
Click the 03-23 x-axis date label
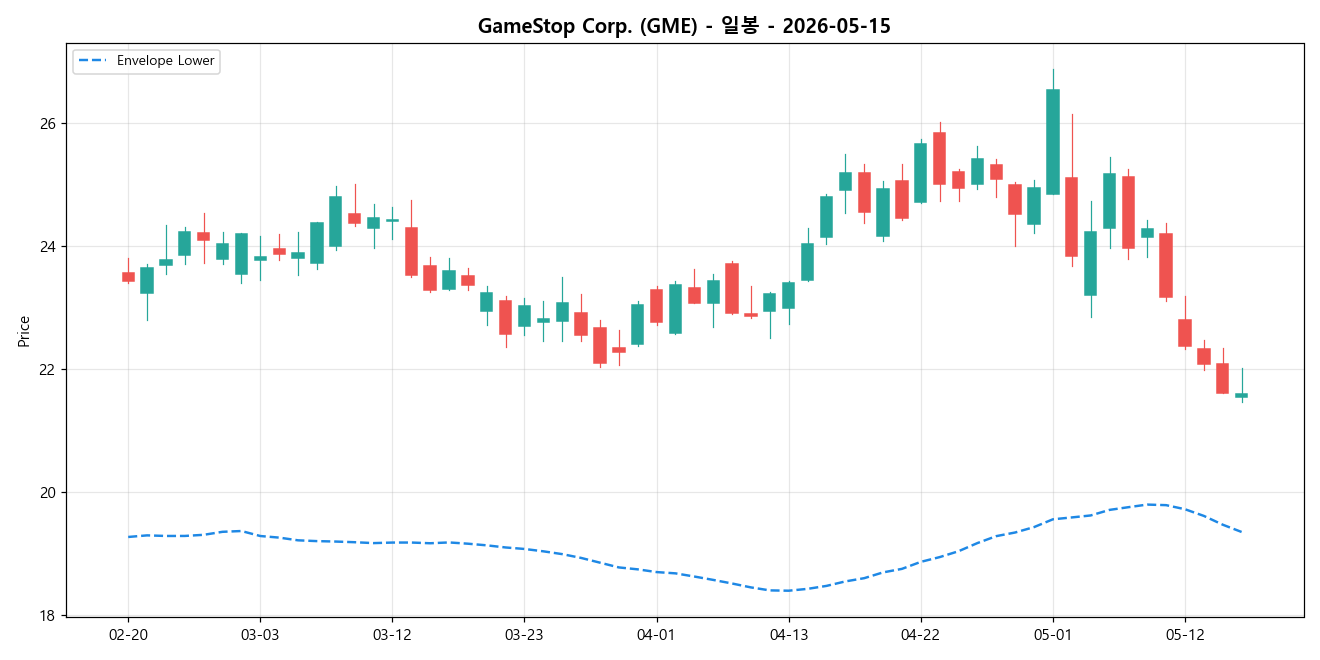[524, 634]
